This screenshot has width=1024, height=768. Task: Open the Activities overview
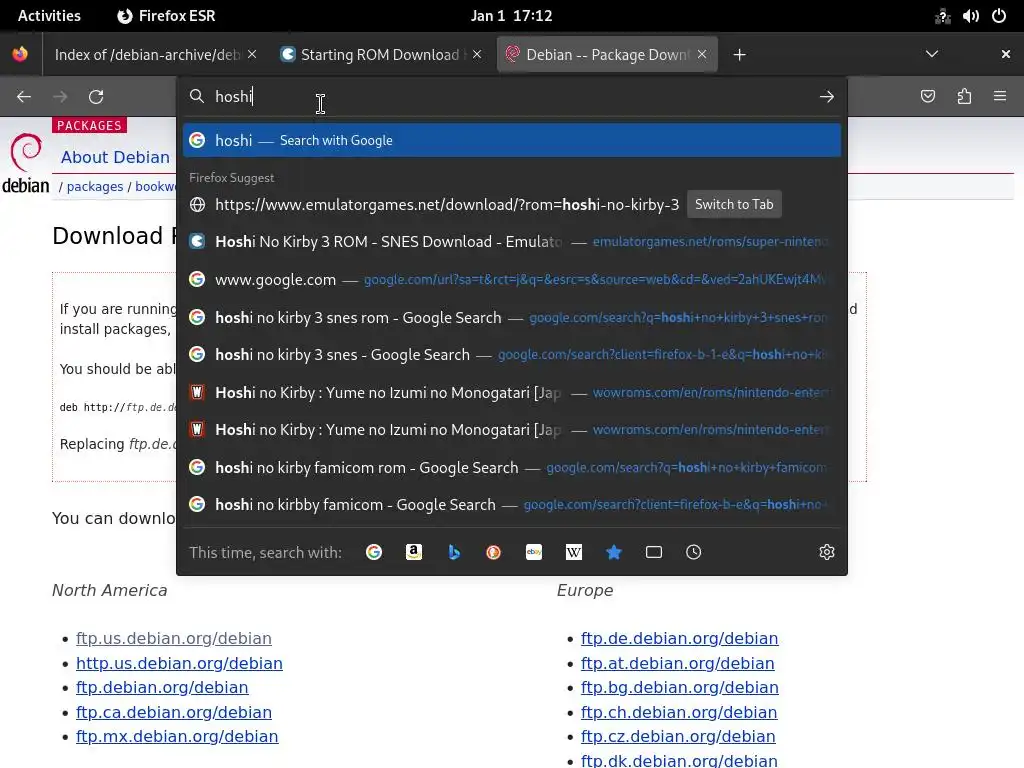click(49, 16)
